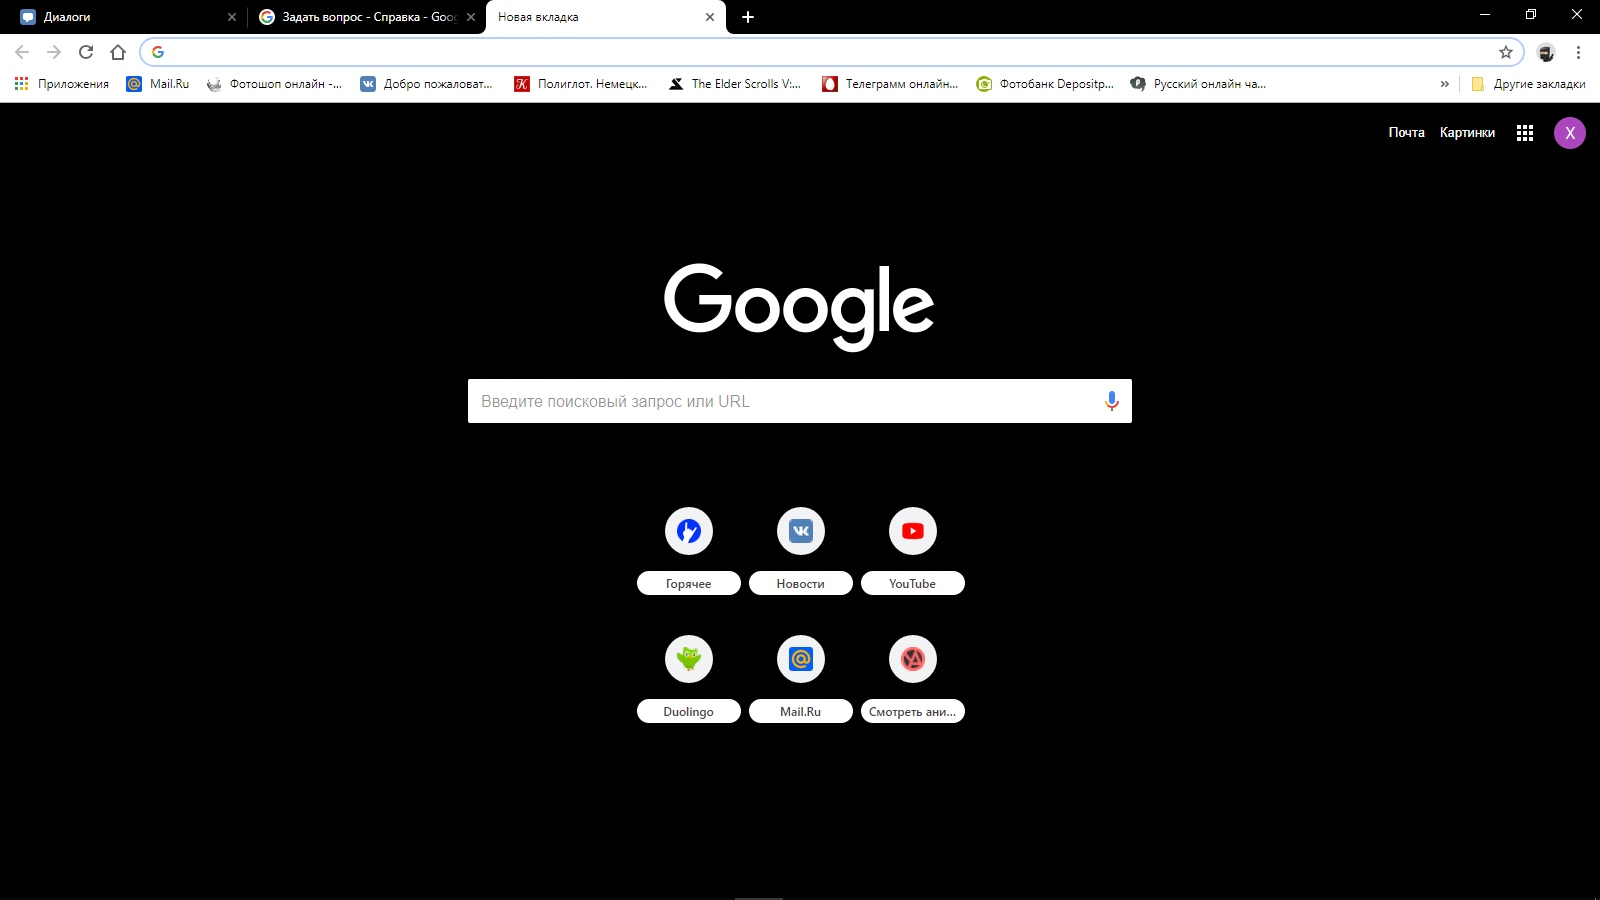Open the Google apps grid
Image resolution: width=1600 pixels, height=900 pixels.
[x=1525, y=133]
